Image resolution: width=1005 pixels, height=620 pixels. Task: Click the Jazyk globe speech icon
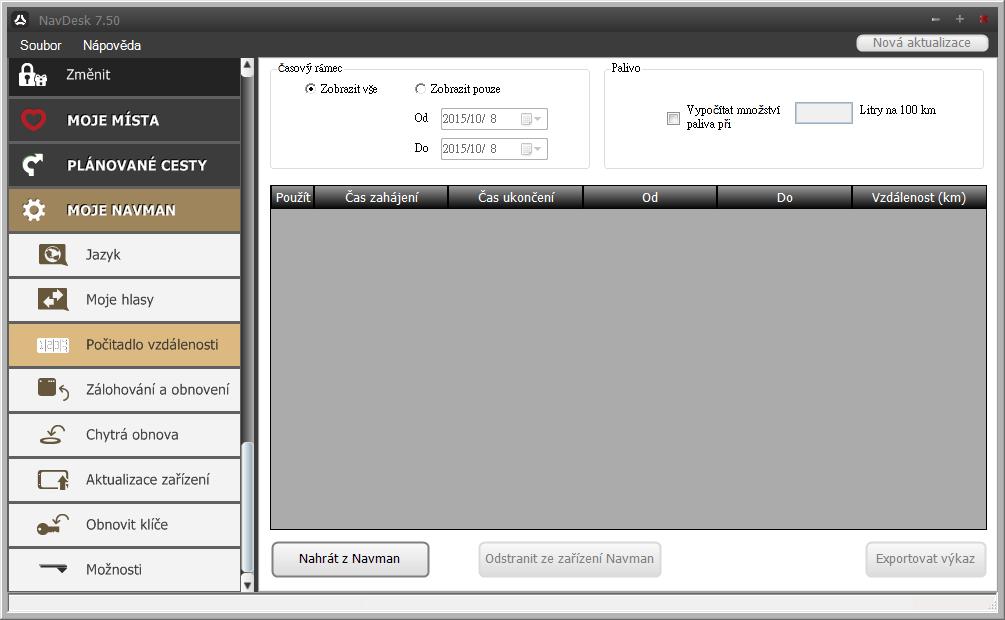click(53, 255)
